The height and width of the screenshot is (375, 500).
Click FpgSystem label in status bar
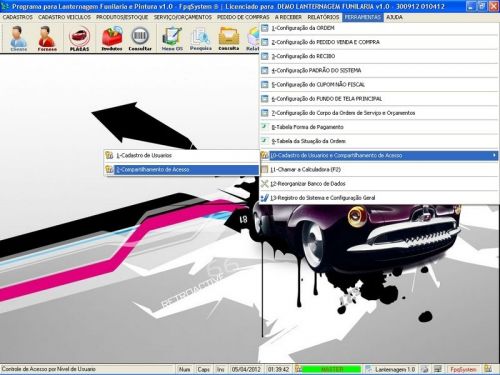[x=463, y=369]
